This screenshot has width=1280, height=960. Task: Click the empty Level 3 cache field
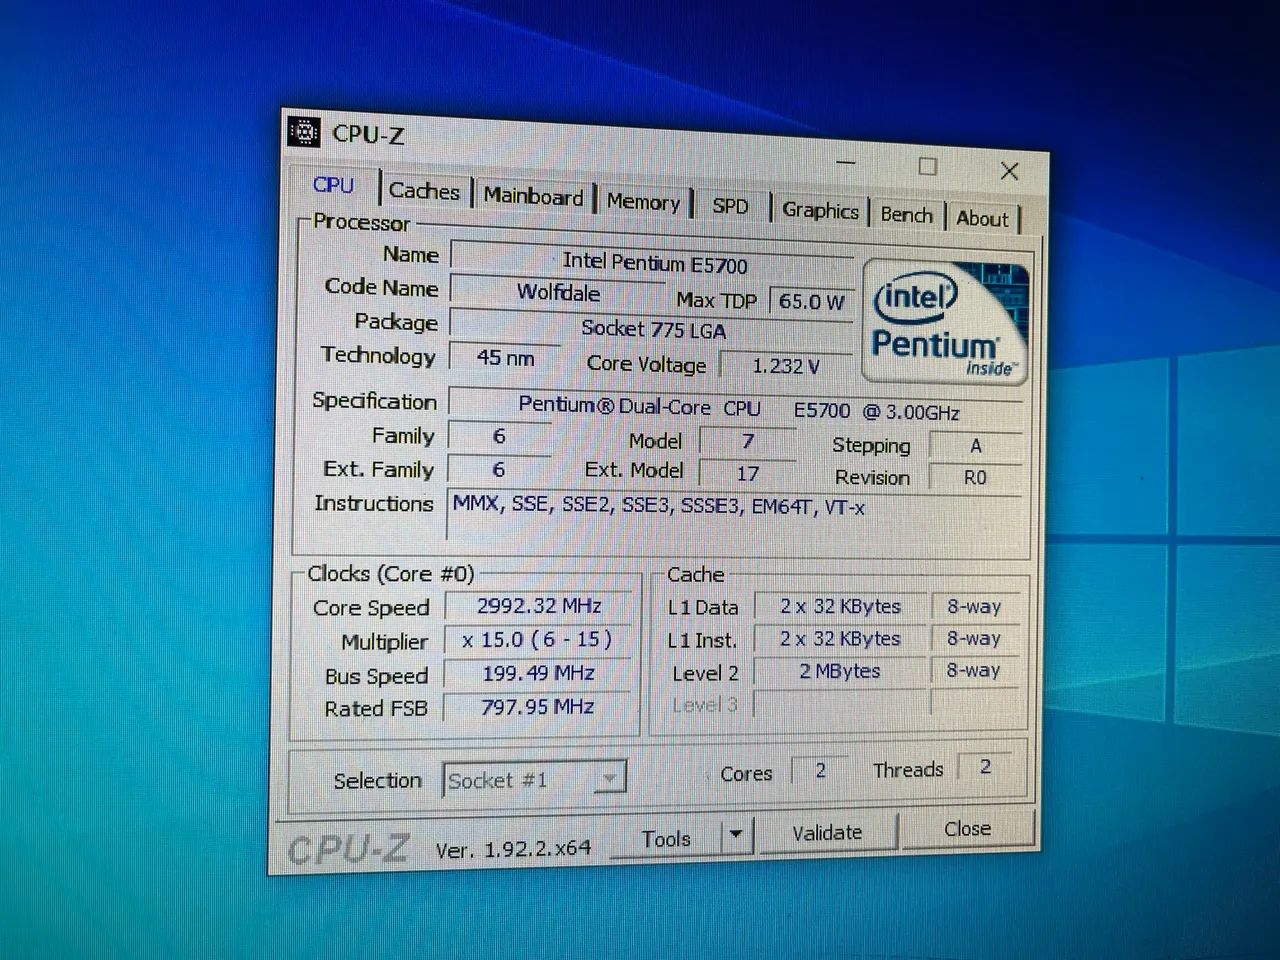[840, 704]
